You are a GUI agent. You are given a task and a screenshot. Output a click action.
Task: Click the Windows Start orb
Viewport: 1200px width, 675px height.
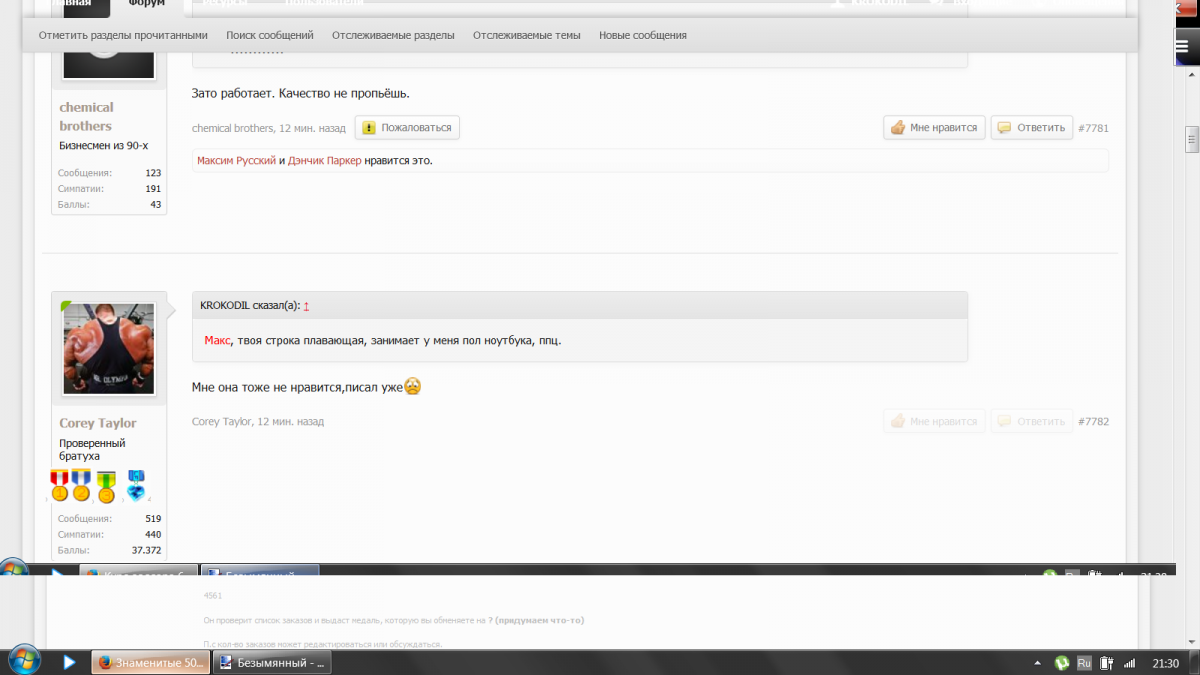pyautogui.click(x=23, y=661)
